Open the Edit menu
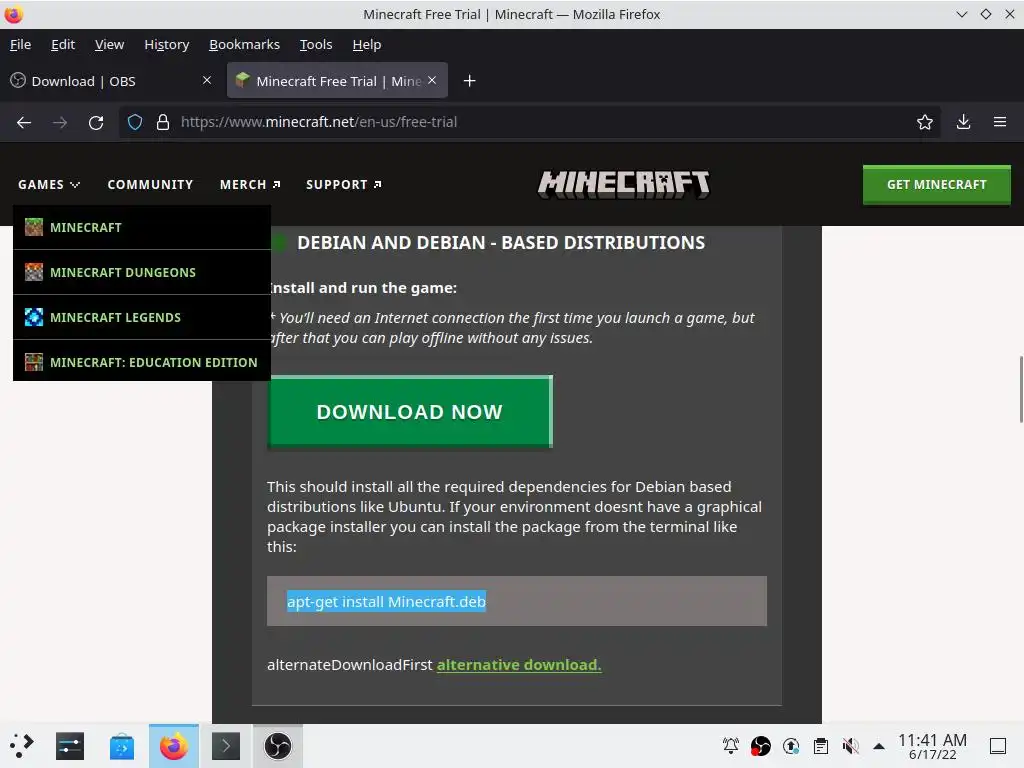1024x768 pixels. pyautogui.click(x=63, y=44)
